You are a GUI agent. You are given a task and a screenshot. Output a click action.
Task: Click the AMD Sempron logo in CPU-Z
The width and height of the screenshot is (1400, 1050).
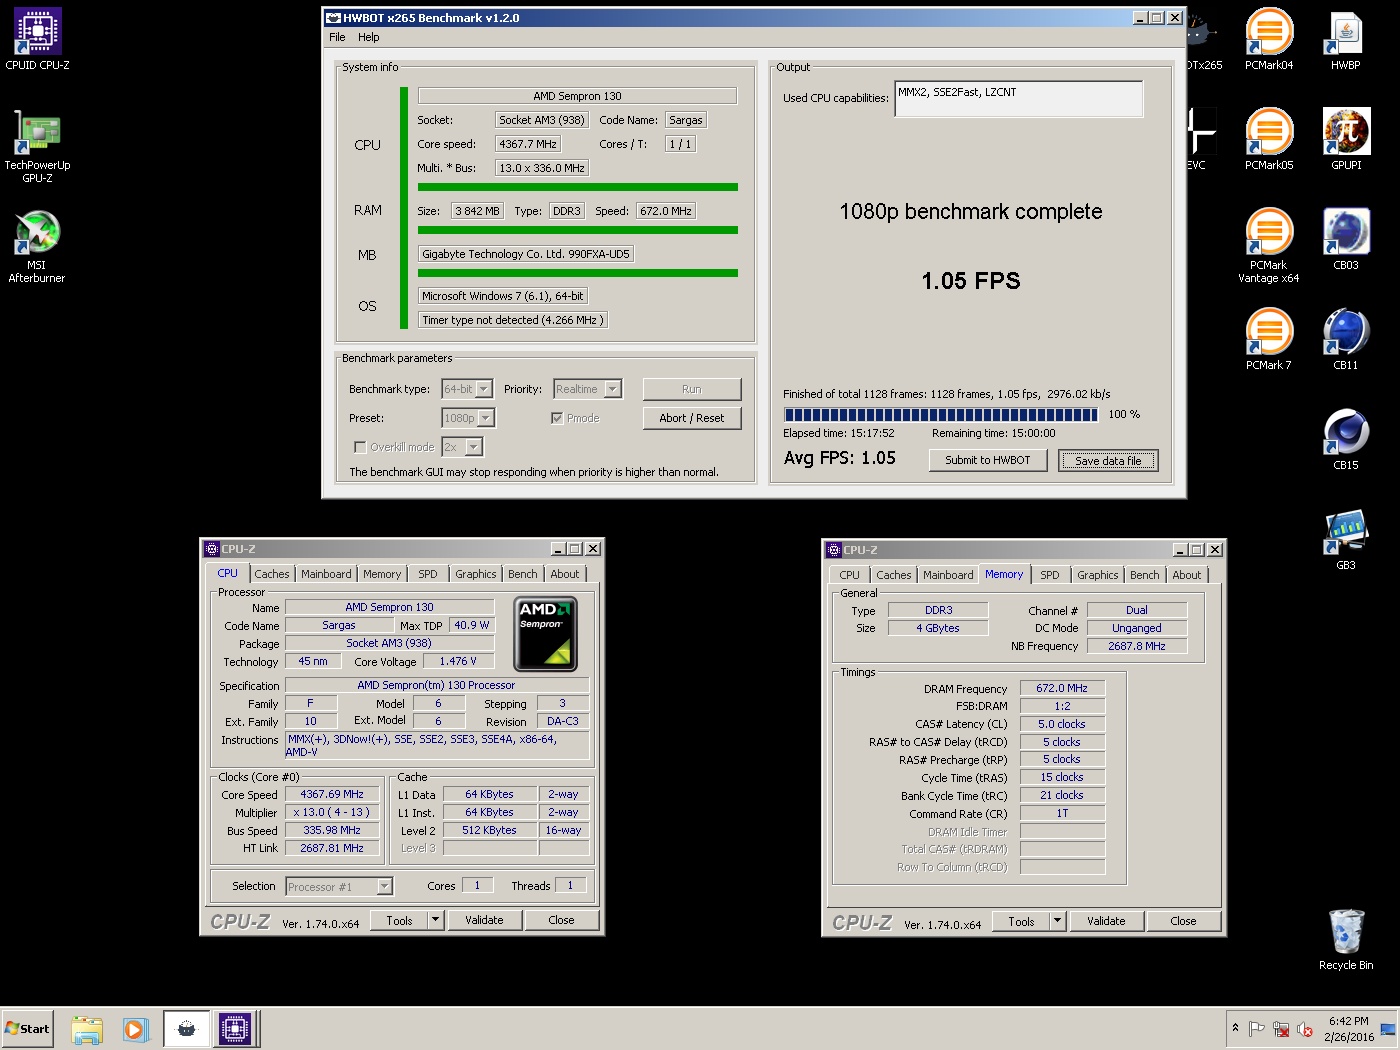[545, 634]
